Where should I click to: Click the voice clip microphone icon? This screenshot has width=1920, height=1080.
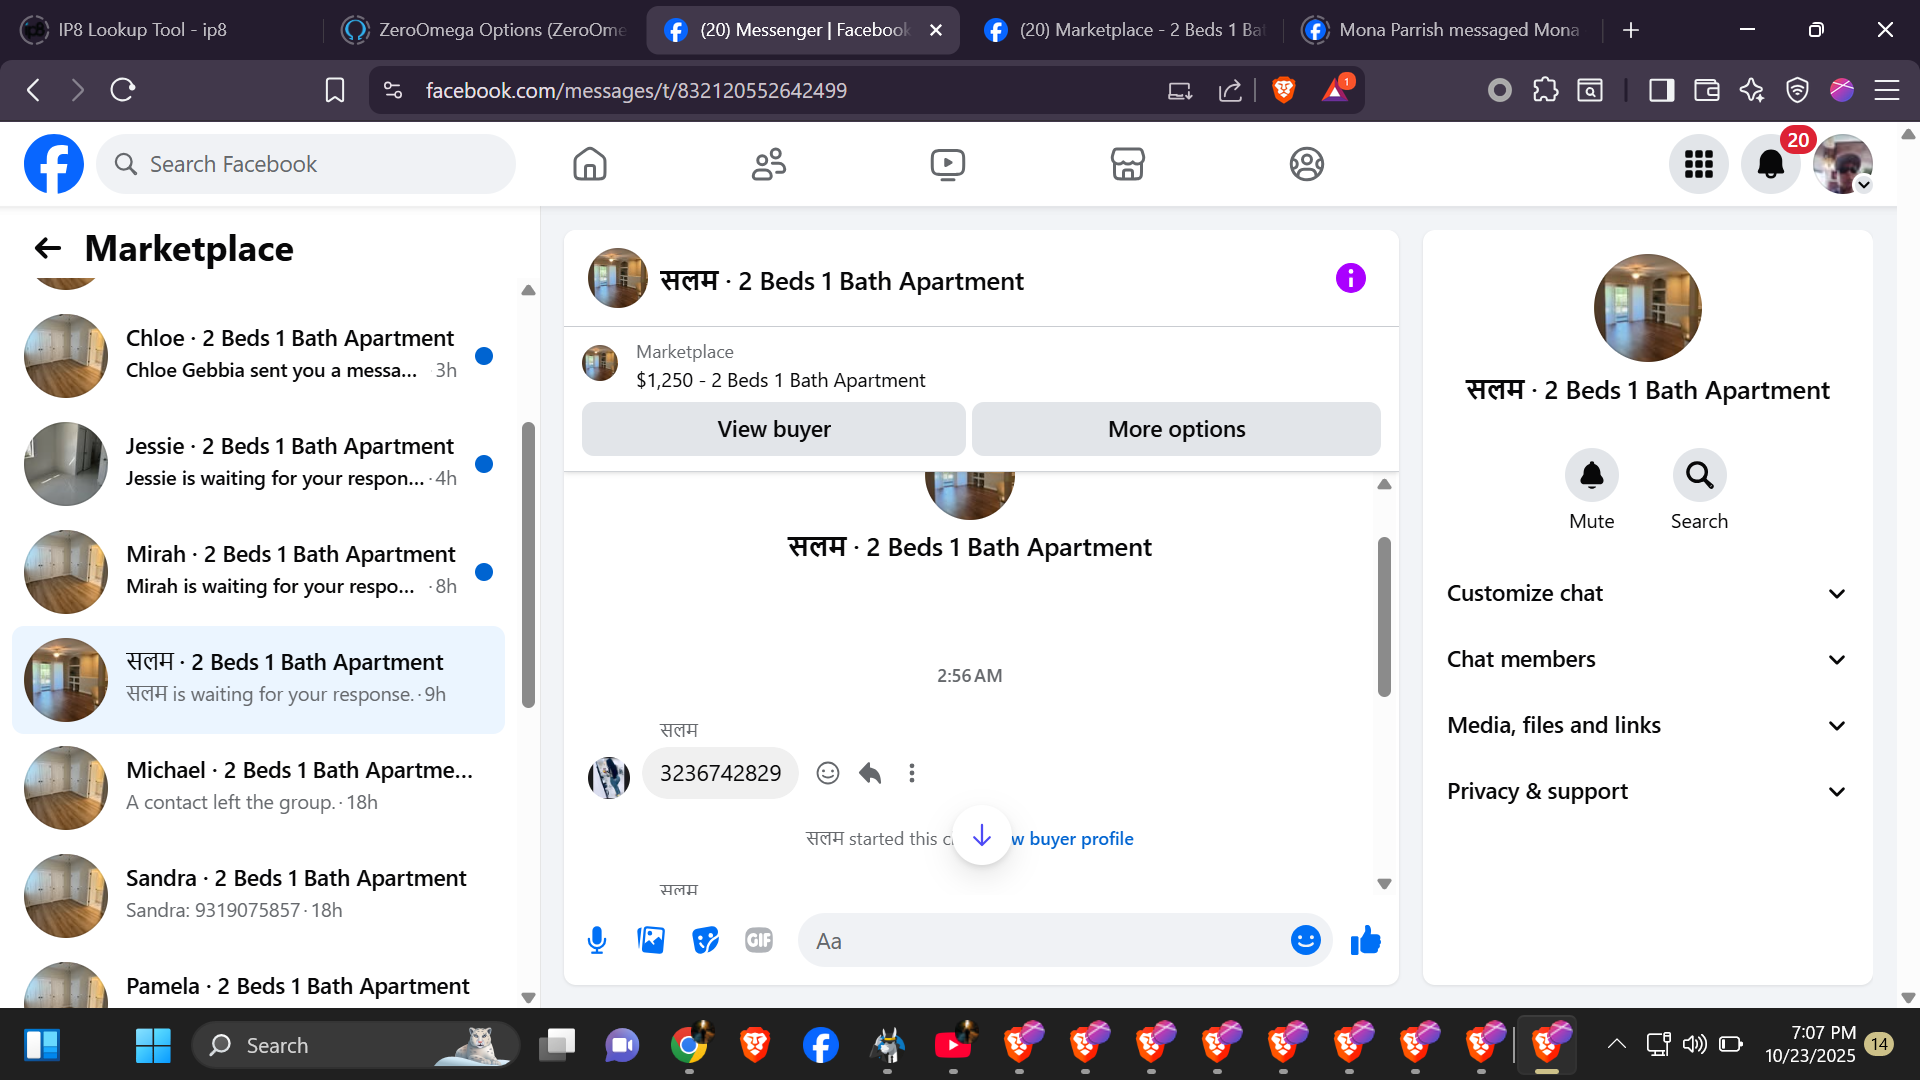[x=597, y=940]
